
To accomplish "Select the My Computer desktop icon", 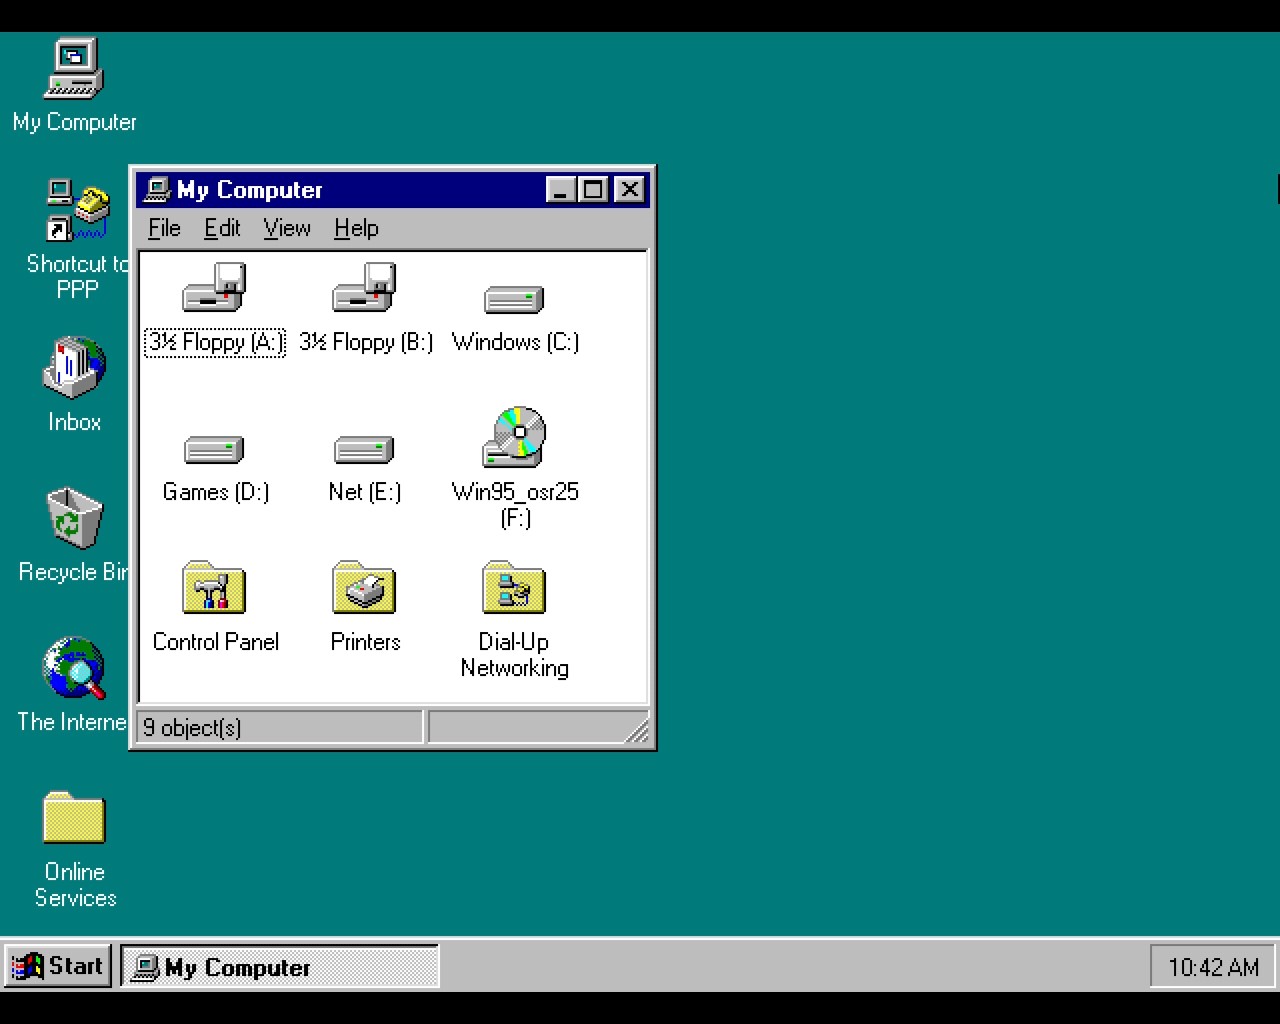I will [x=74, y=68].
